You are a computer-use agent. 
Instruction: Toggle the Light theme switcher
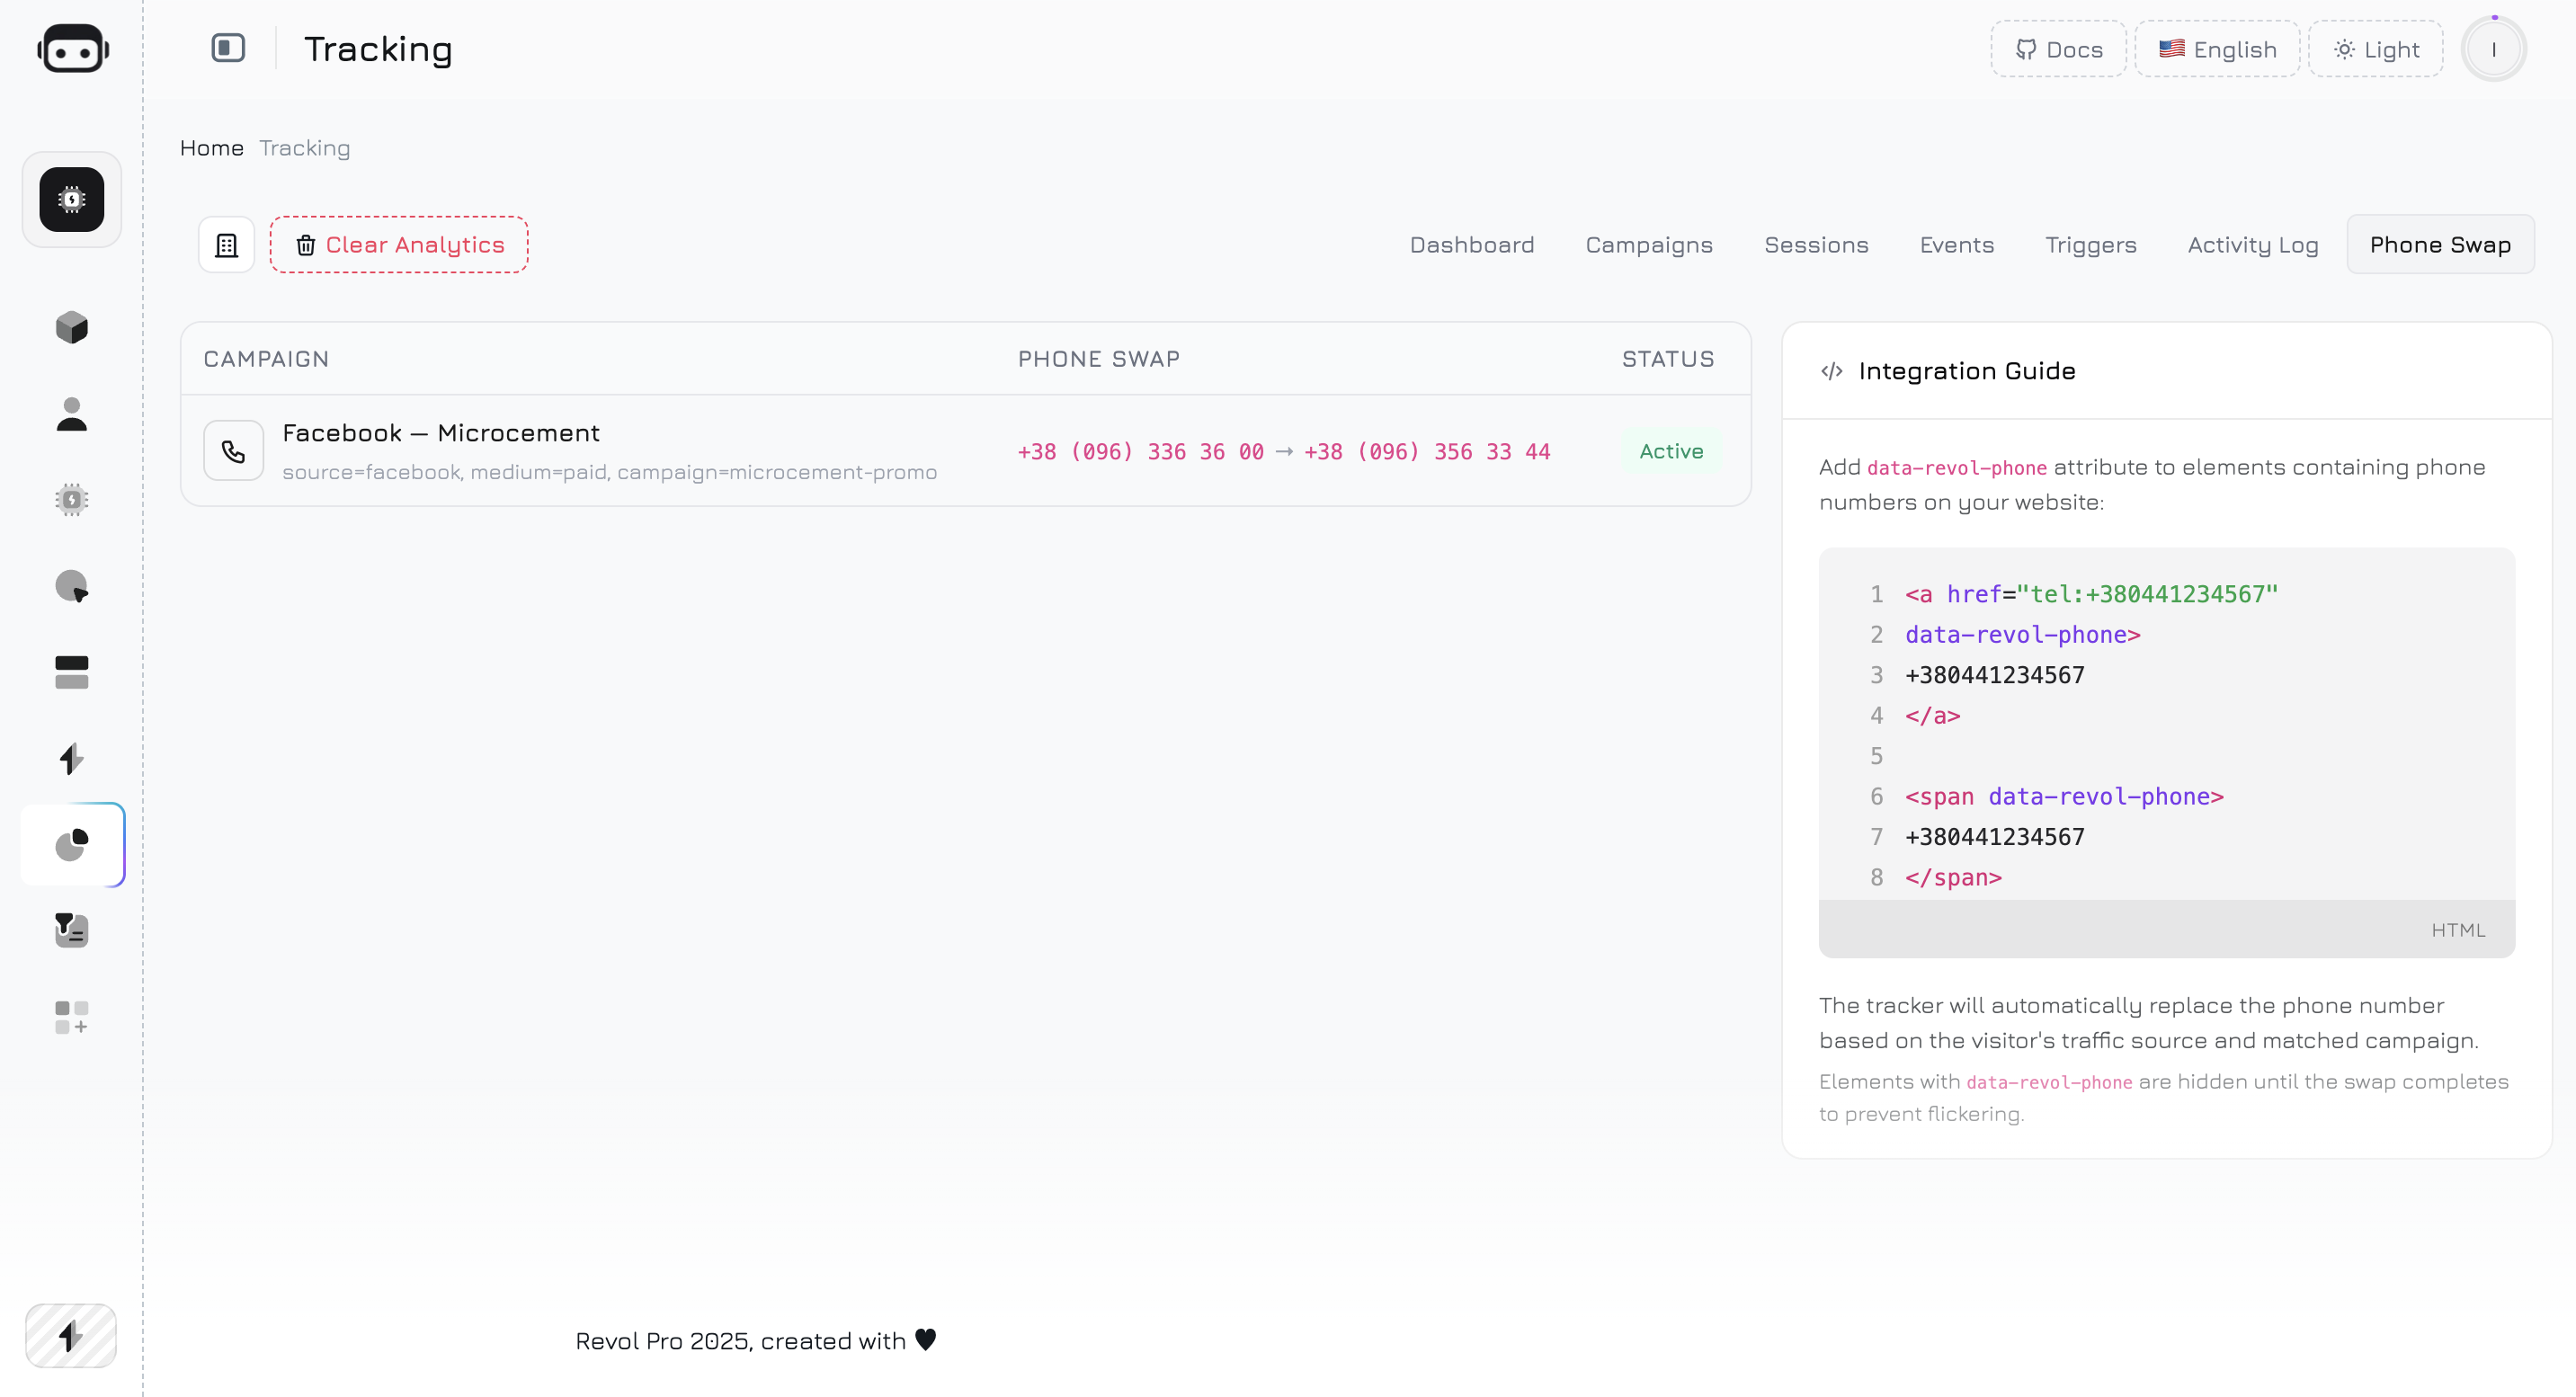pyautogui.click(x=2375, y=49)
